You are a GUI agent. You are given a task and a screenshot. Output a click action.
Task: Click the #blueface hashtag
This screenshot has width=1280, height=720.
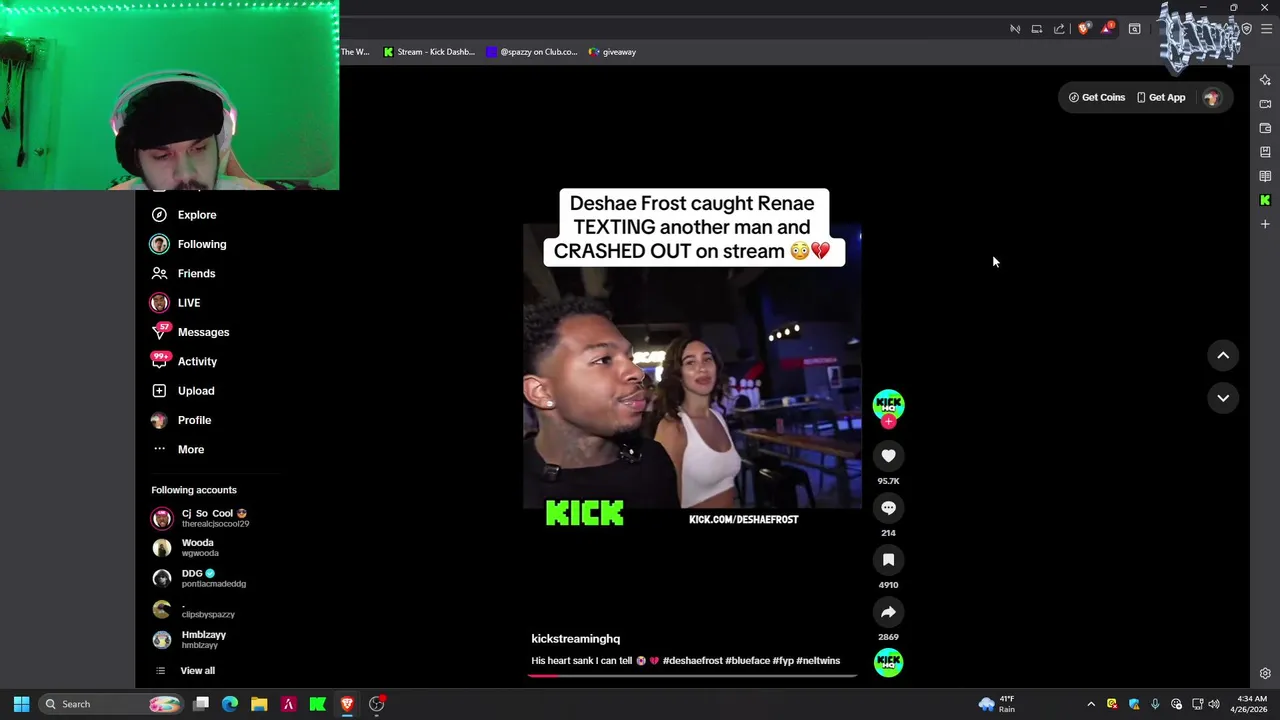(747, 661)
